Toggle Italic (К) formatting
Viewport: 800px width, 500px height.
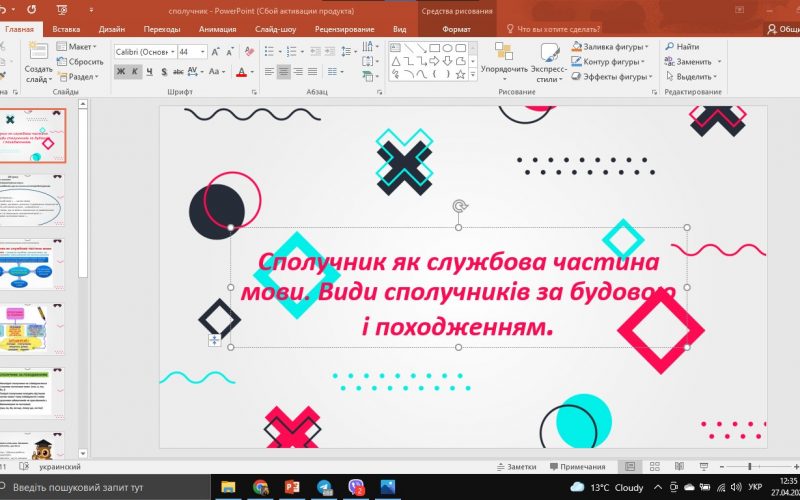pyautogui.click(x=135, y=72)
